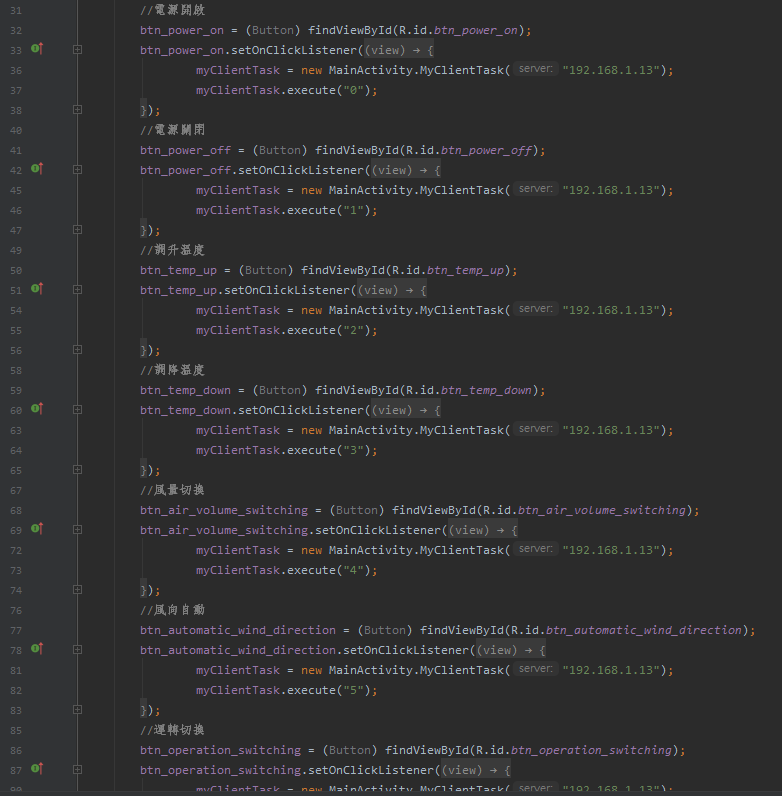This screenshot has width=782, height=796.
Task: Click the gutter override icon on line 33
Action: pyautogui.click(x=37, y=48)
